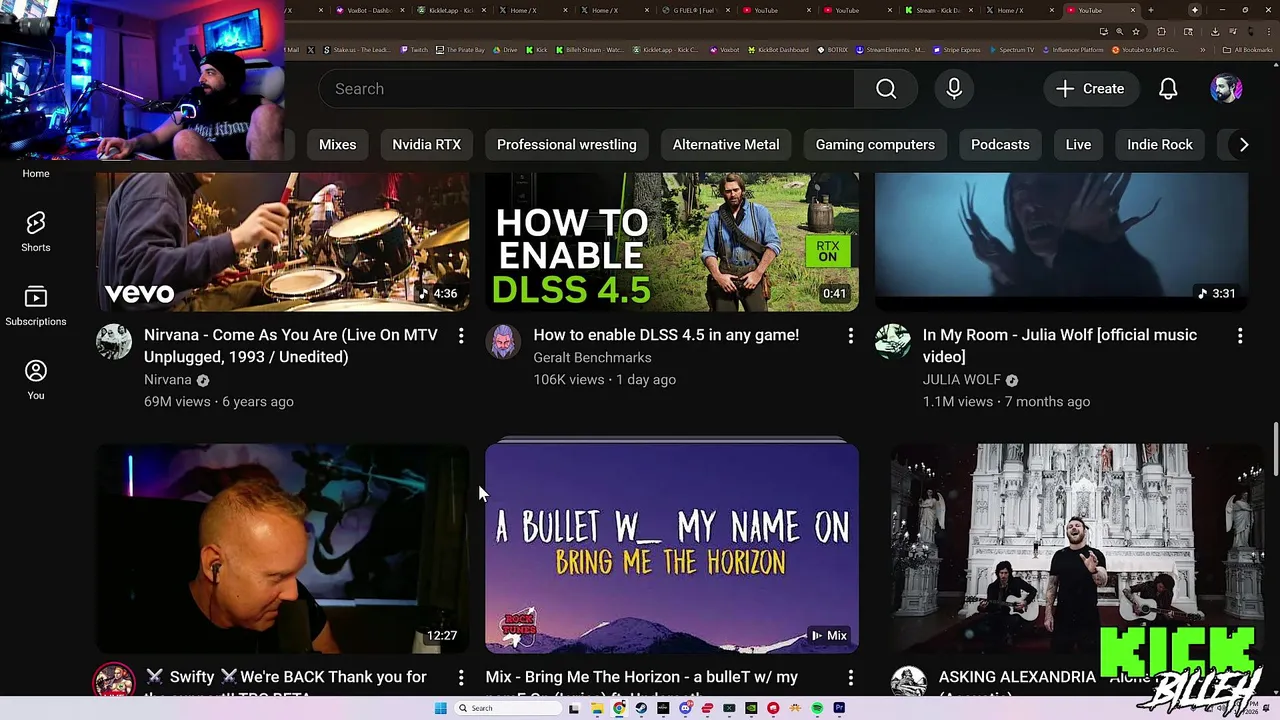Select the Indie Rock filter chip
1280x720 pixels.
[x=1160, y=145]
